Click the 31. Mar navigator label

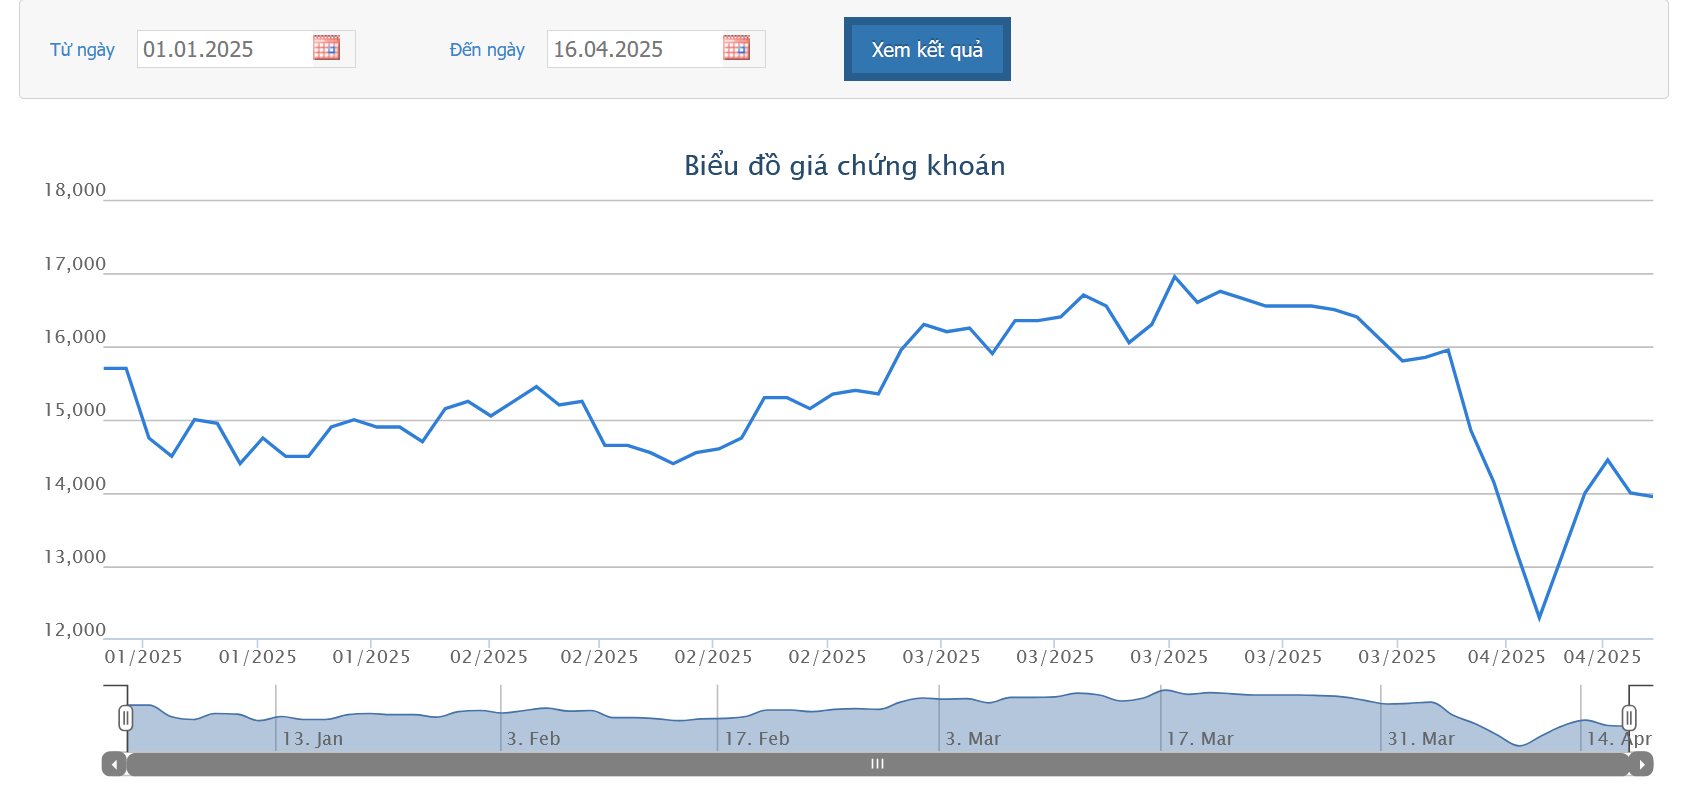pos(1421,739)
